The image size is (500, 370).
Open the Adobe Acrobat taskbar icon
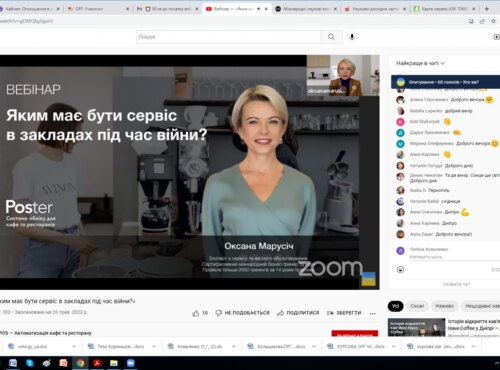(97, 363)
